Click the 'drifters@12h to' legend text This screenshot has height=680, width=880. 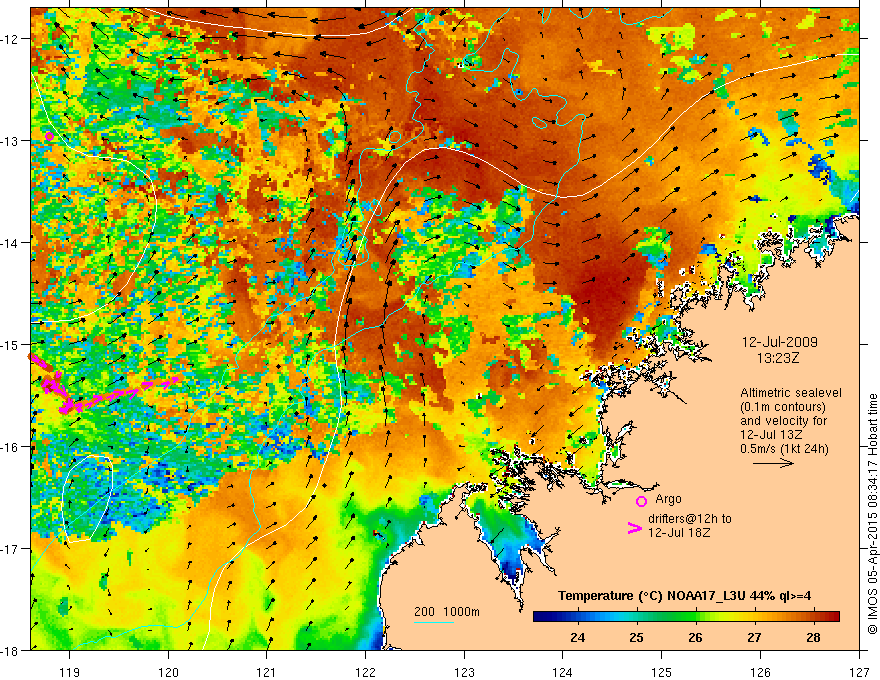coord(690,518)
